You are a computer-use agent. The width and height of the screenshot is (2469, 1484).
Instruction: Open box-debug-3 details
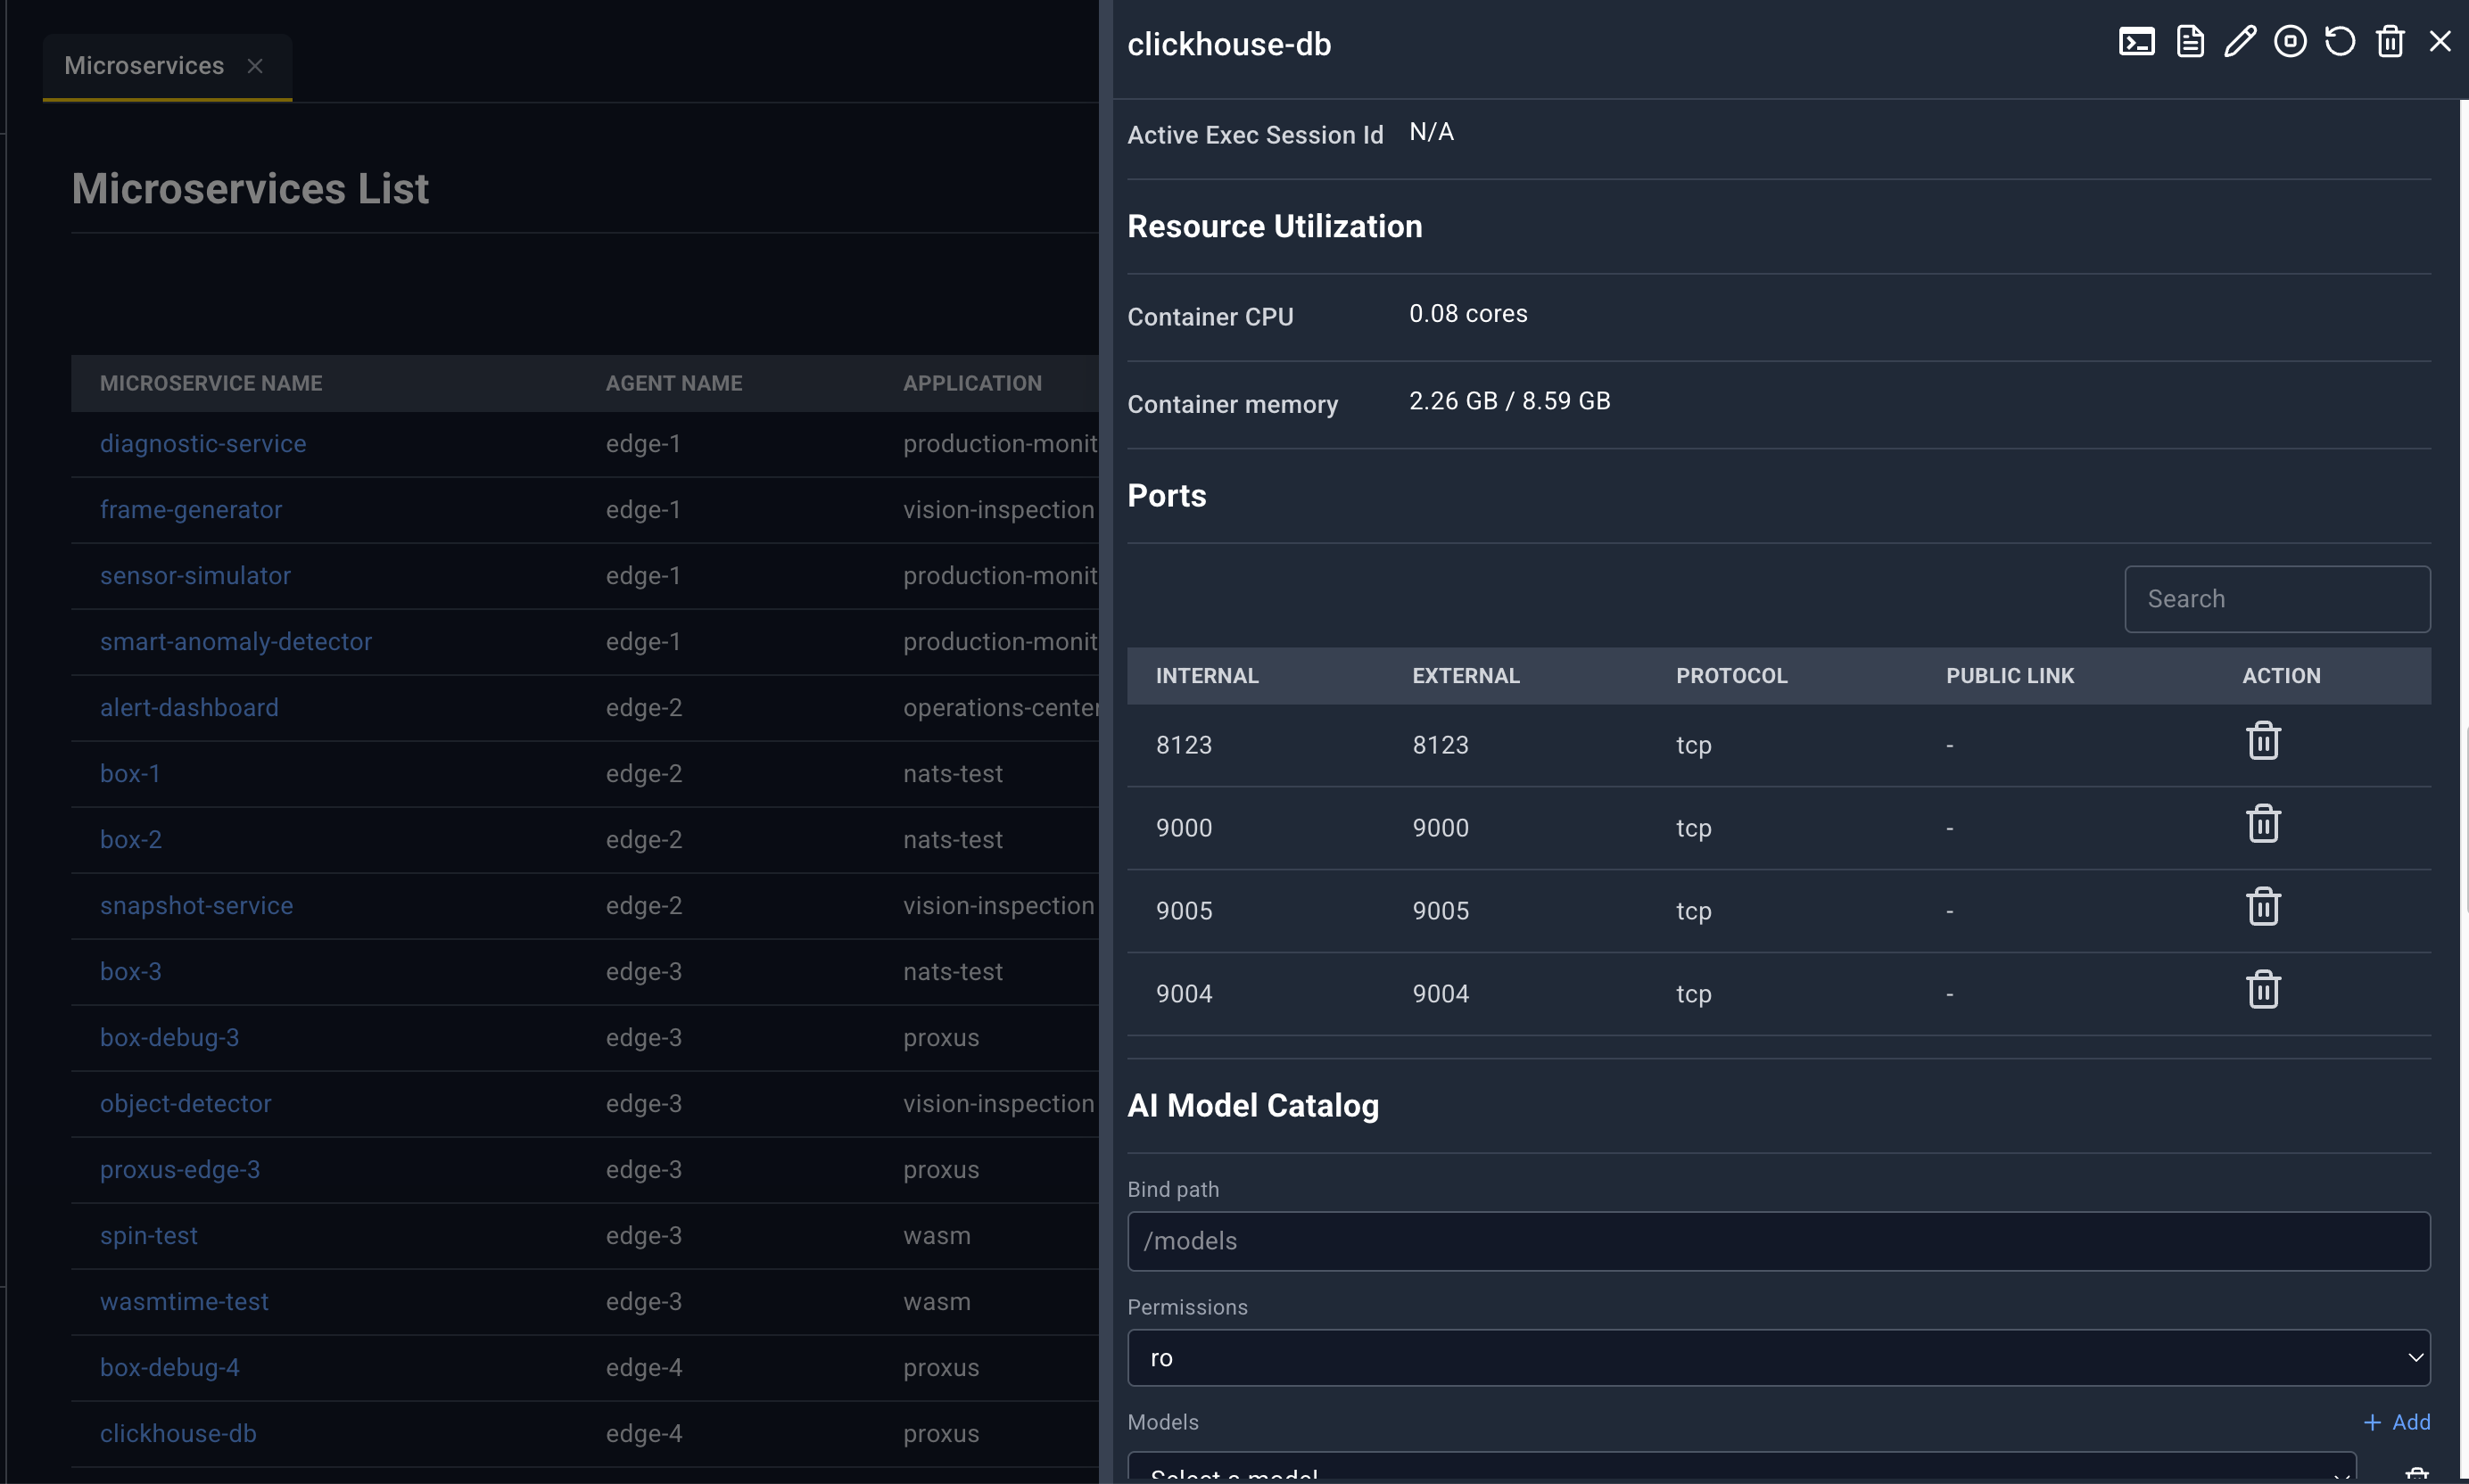point(169,1037)
